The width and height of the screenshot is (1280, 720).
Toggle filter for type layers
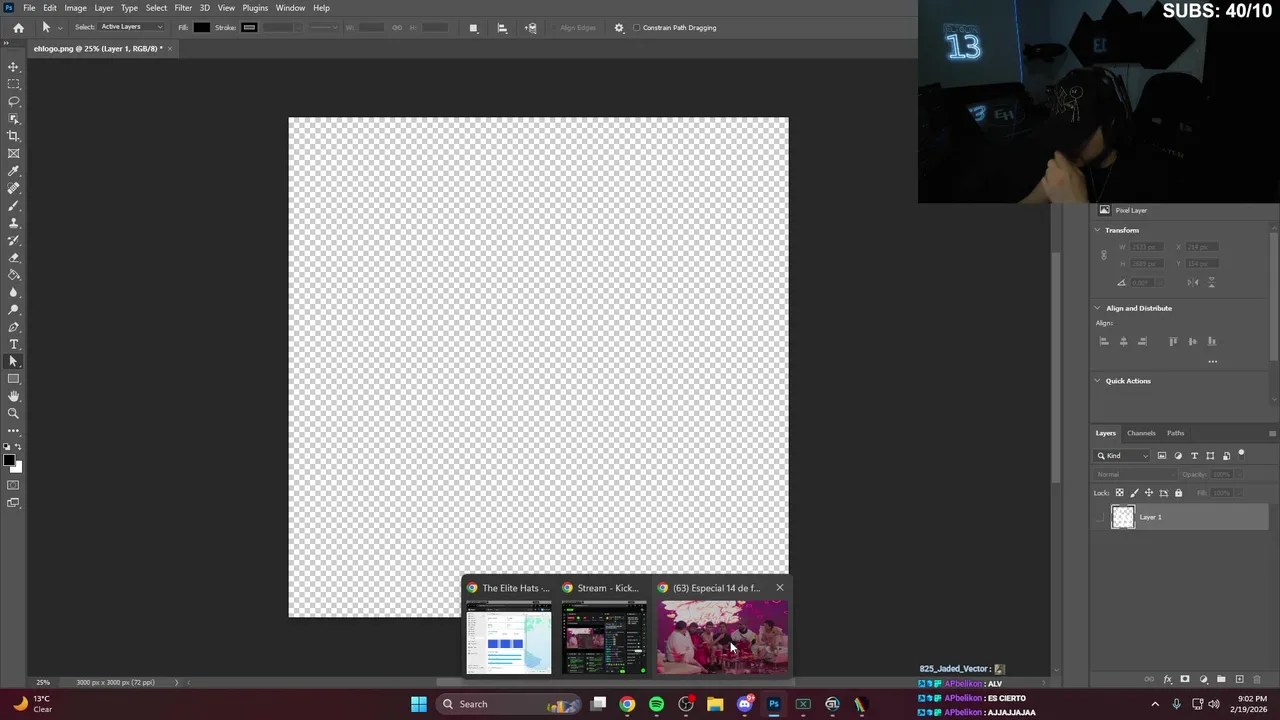pos(1194,456)
